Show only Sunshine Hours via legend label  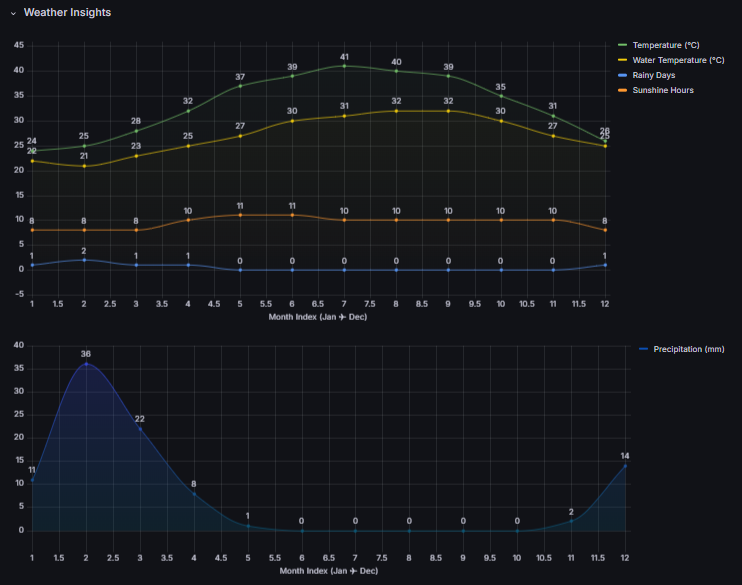click(663, 90)
